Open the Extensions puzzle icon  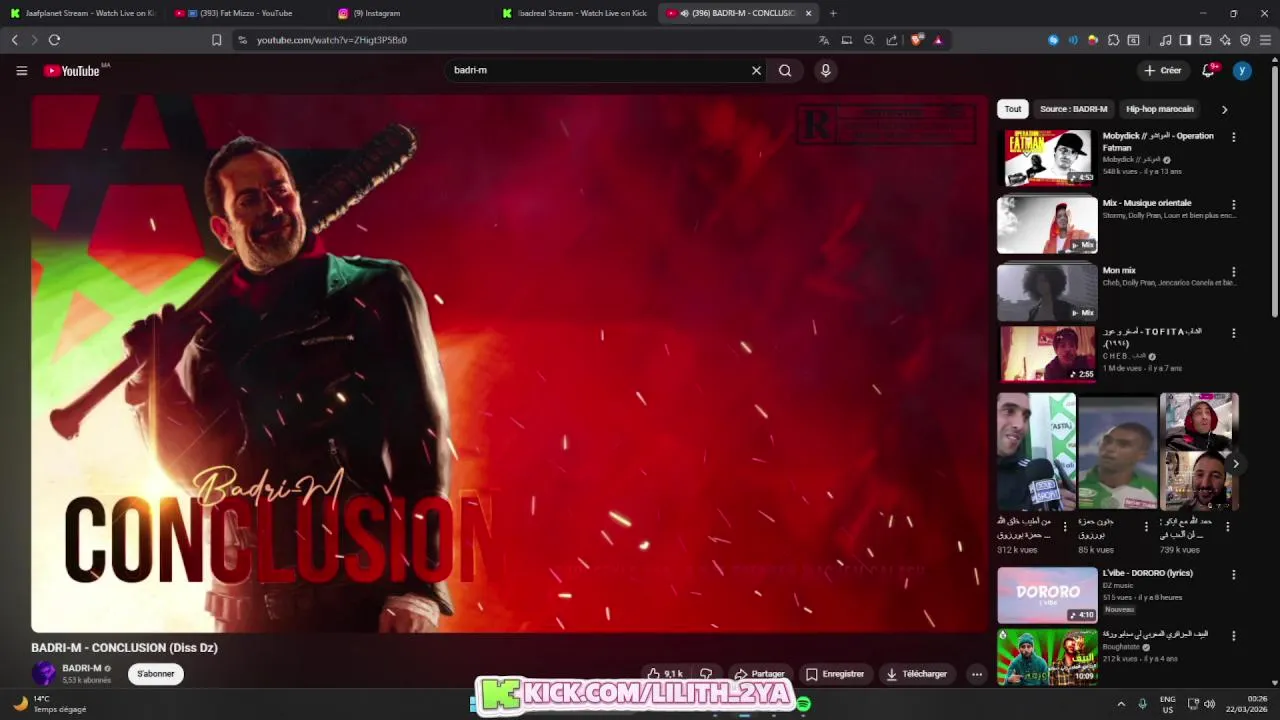pyautogui.click(x=1113, y=40)
